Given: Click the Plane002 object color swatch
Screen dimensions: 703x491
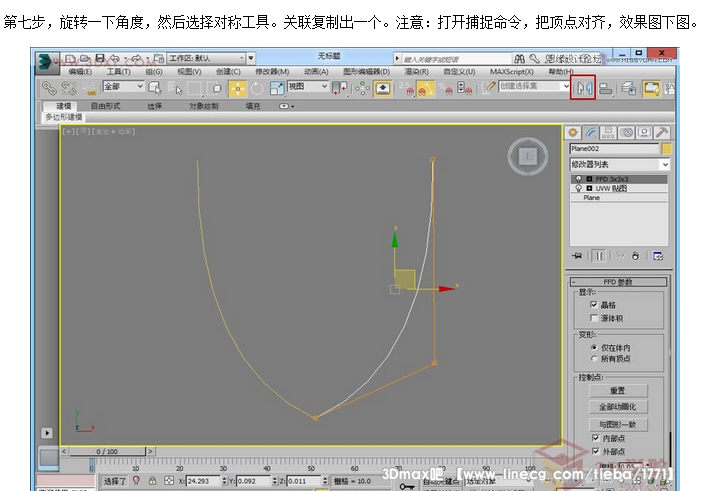Looking at the screenshot, I should [666, 149].
